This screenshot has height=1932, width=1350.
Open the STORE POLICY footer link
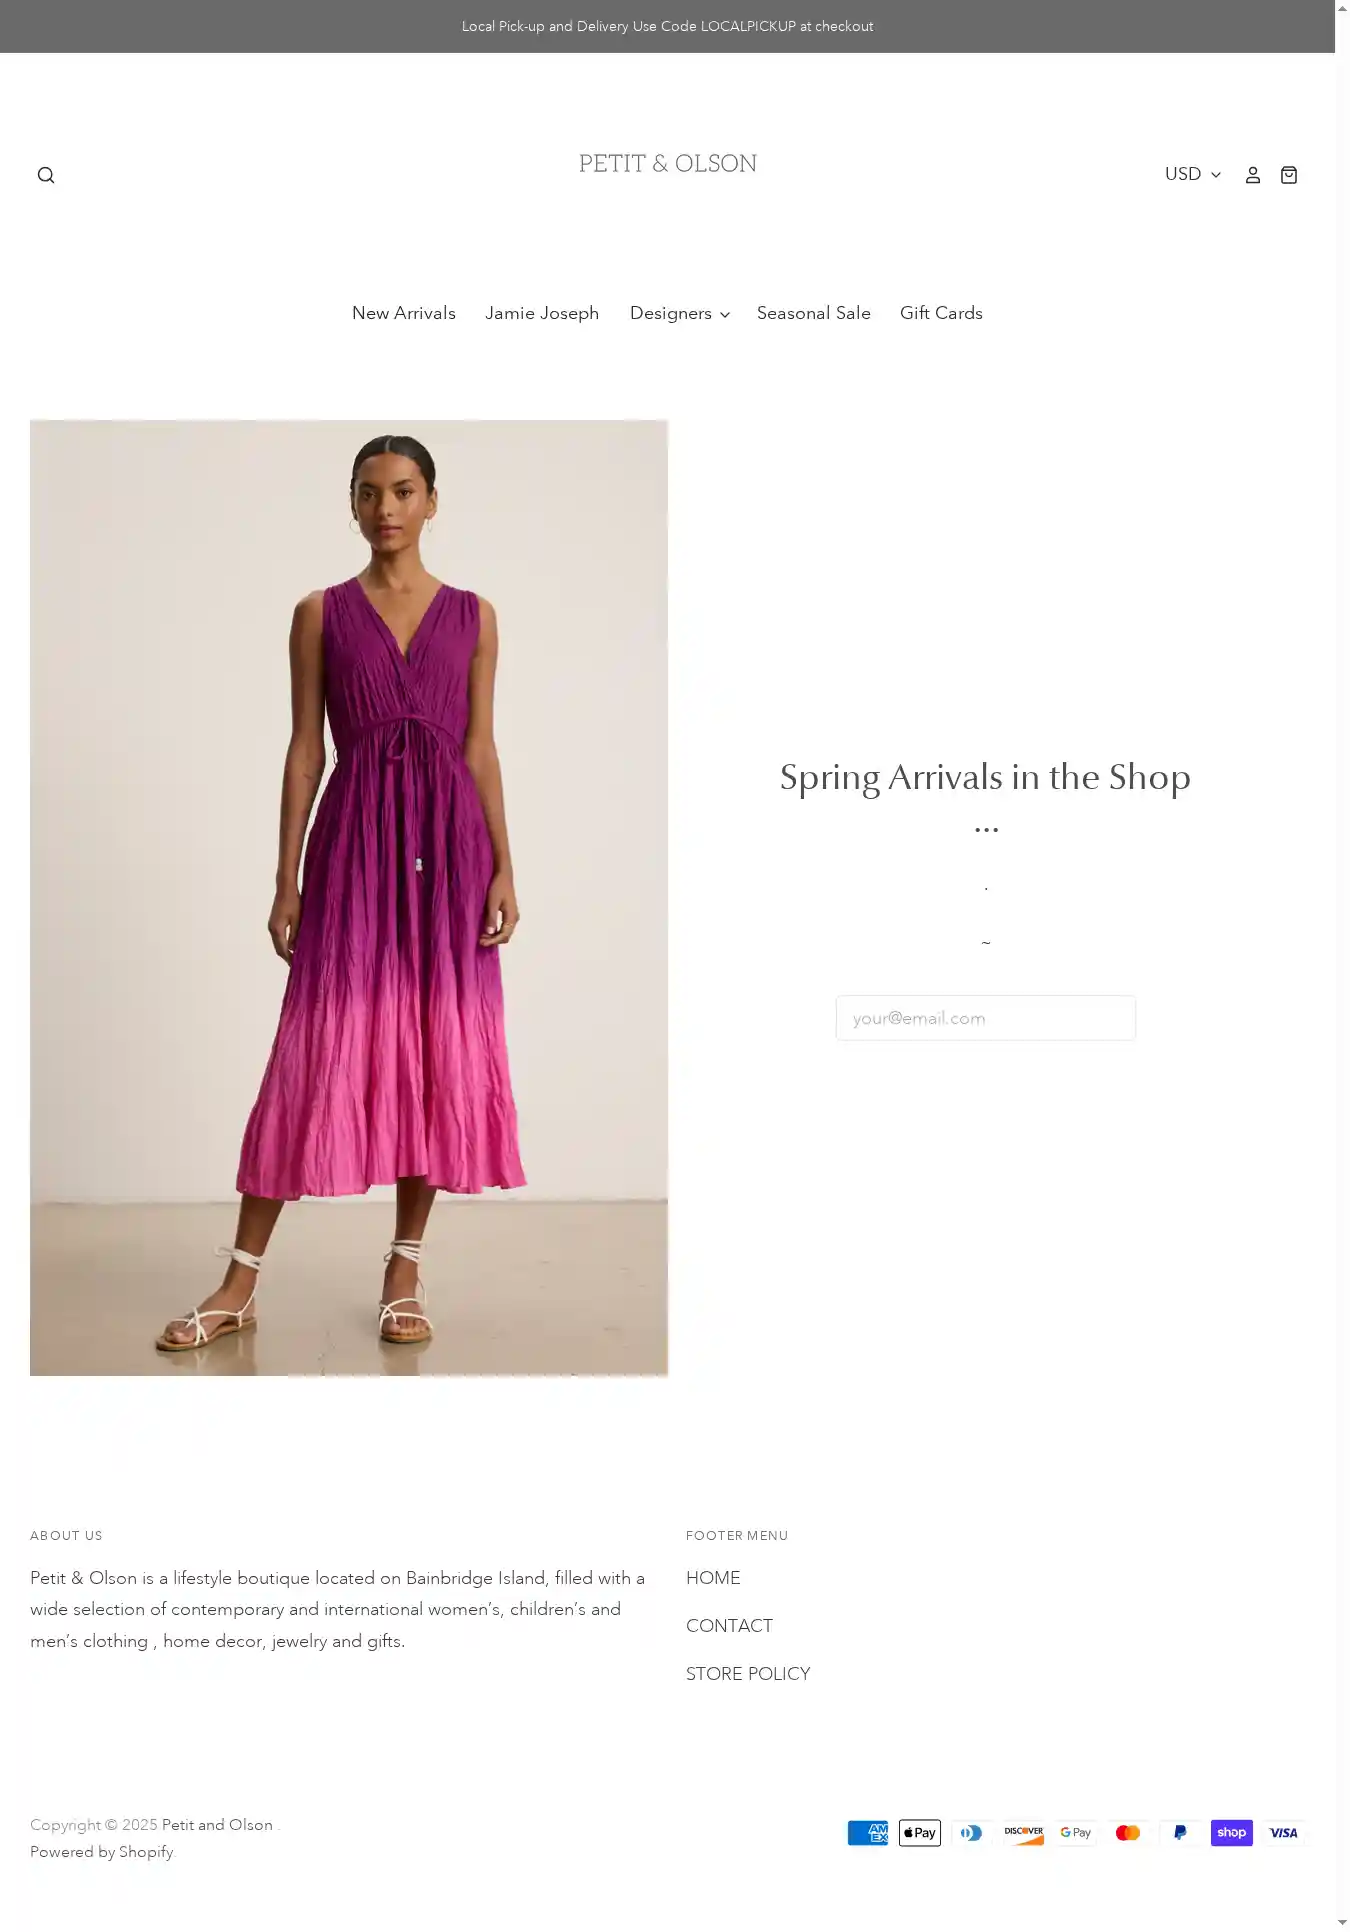pos(748,1674)
